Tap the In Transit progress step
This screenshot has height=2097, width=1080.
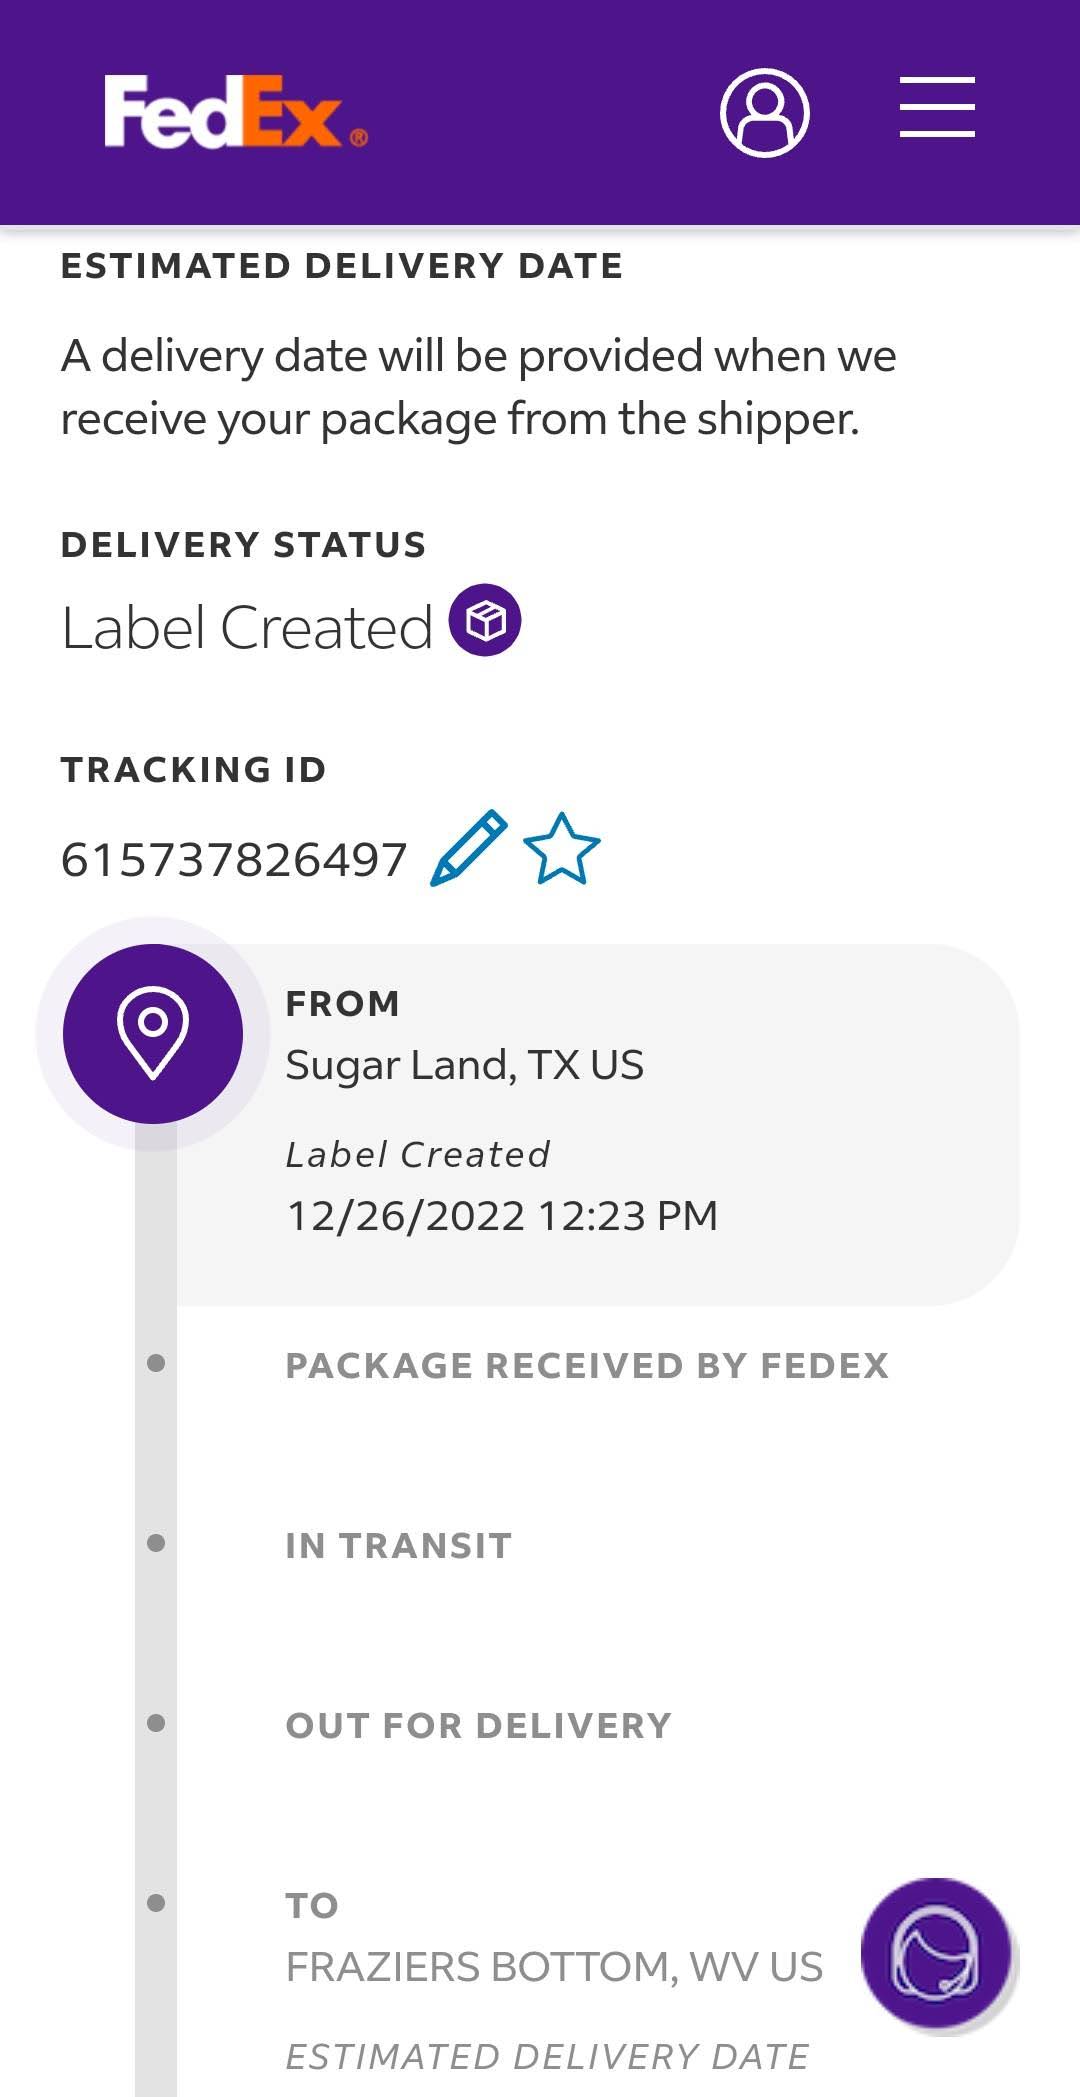398,1545
